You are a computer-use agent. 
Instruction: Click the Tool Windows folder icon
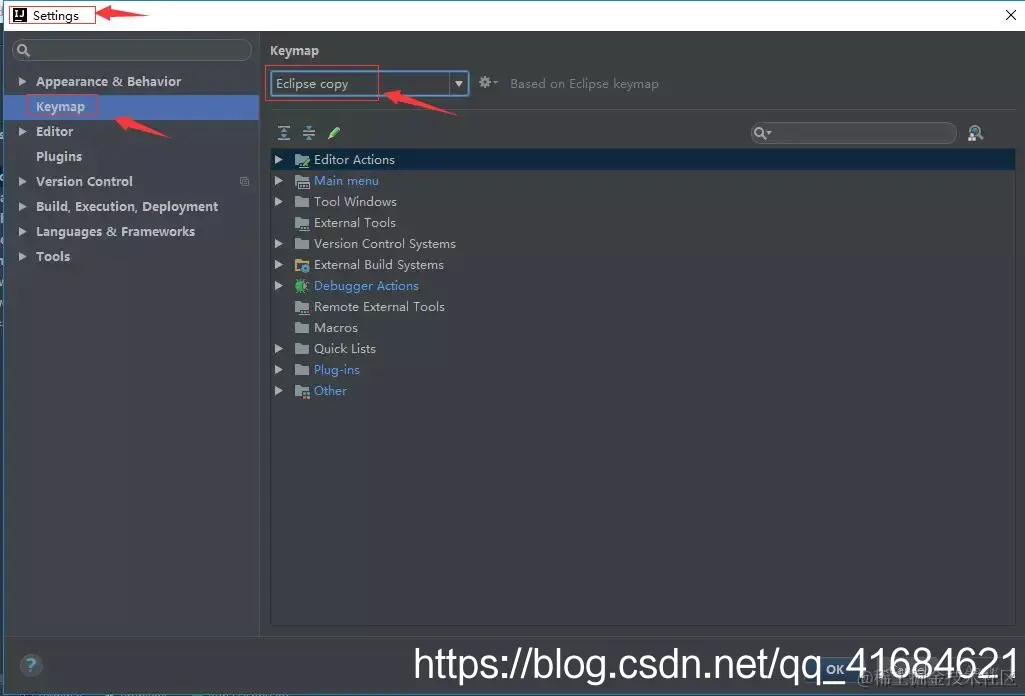[302, 202]
